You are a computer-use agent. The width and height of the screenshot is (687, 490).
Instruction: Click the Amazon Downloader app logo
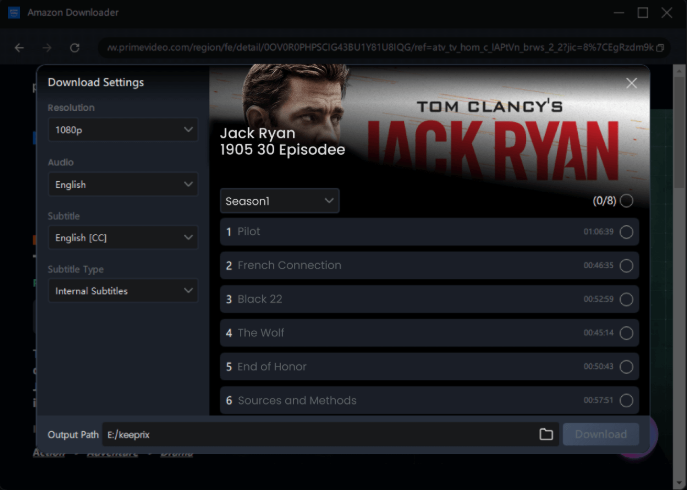(x=15, y=13)
